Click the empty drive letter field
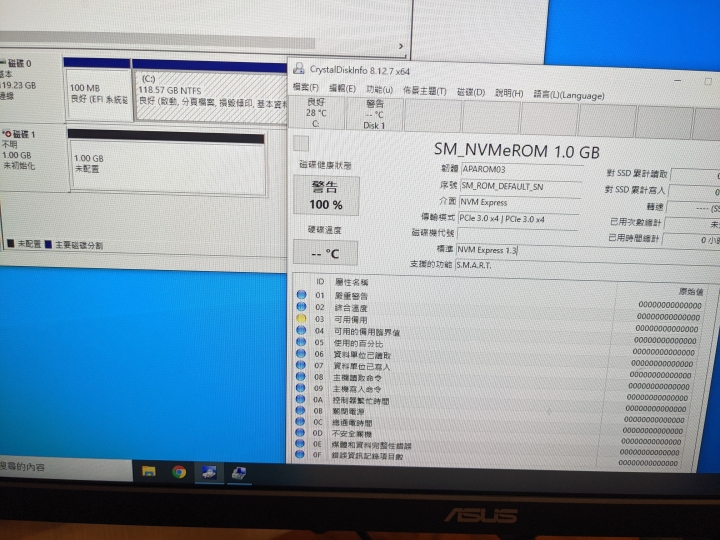 coord(517,235)
